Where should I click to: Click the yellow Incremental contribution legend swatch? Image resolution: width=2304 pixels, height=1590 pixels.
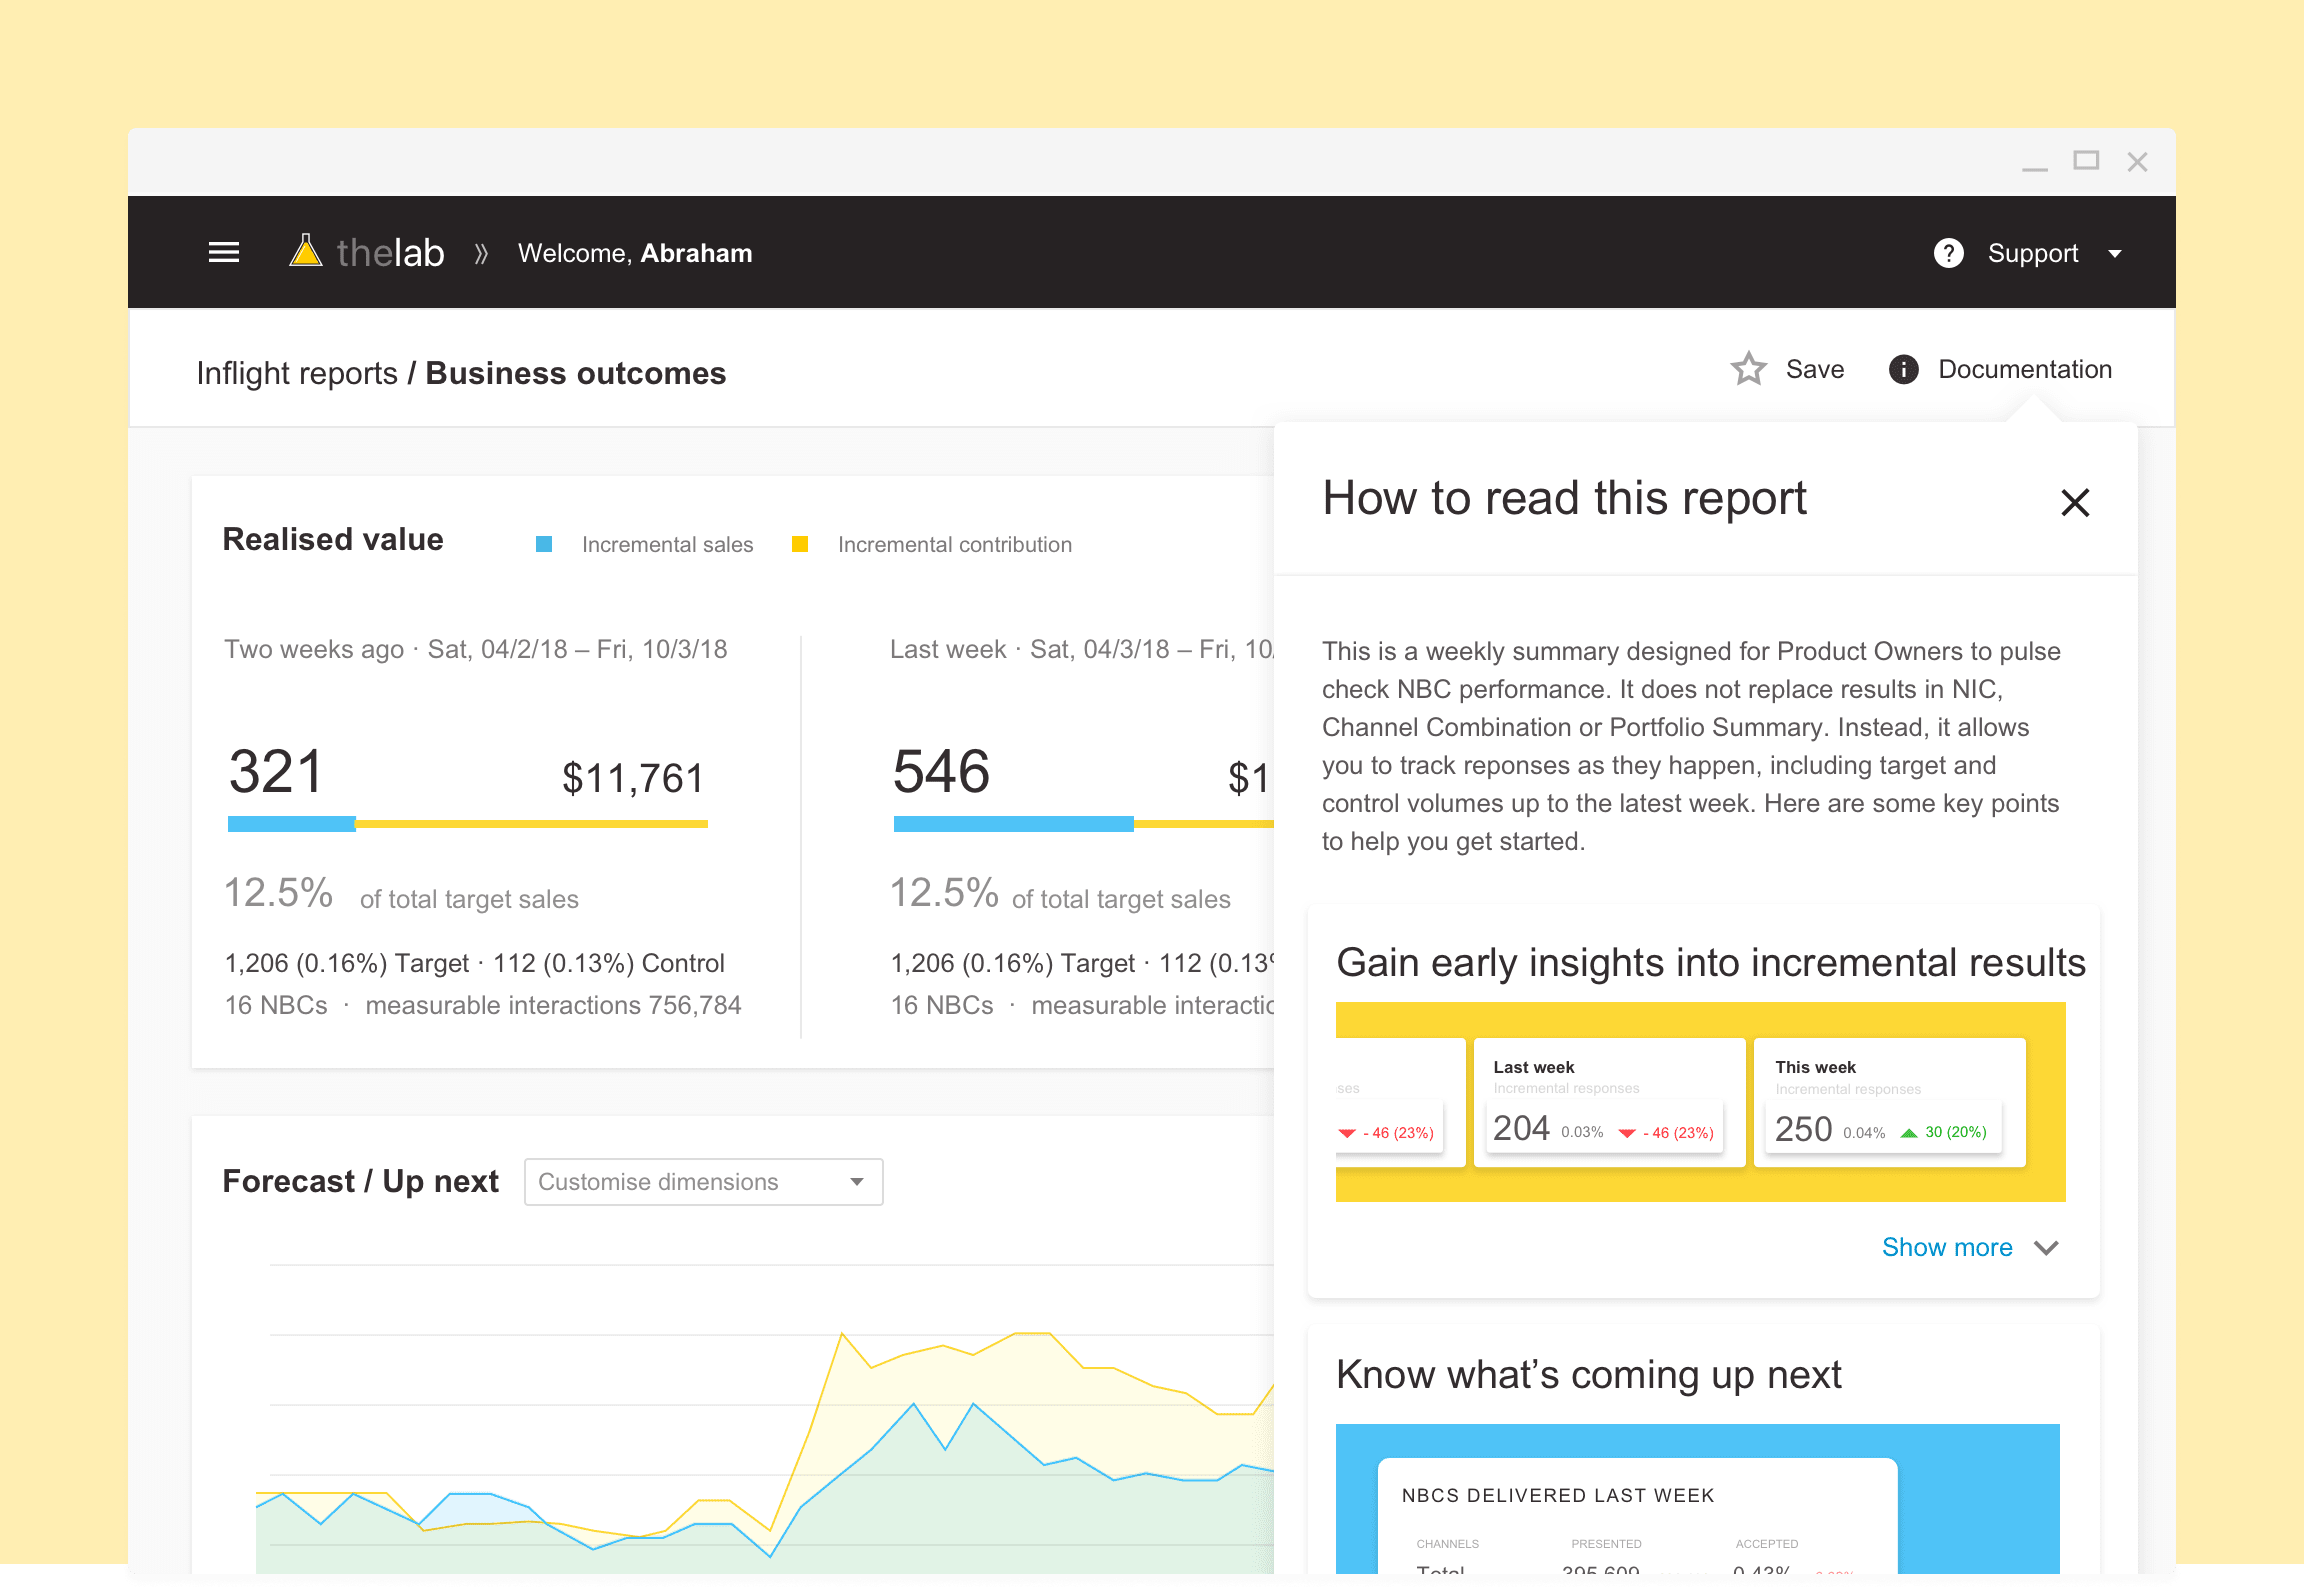point(800,544)
